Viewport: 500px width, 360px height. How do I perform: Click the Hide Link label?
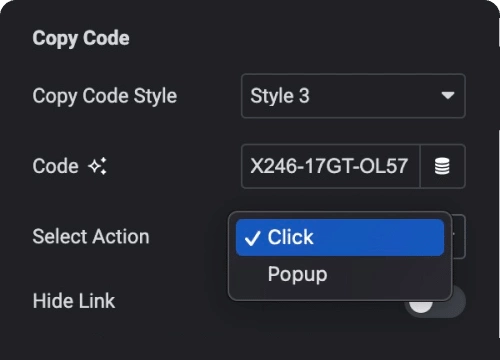[74, 301]
